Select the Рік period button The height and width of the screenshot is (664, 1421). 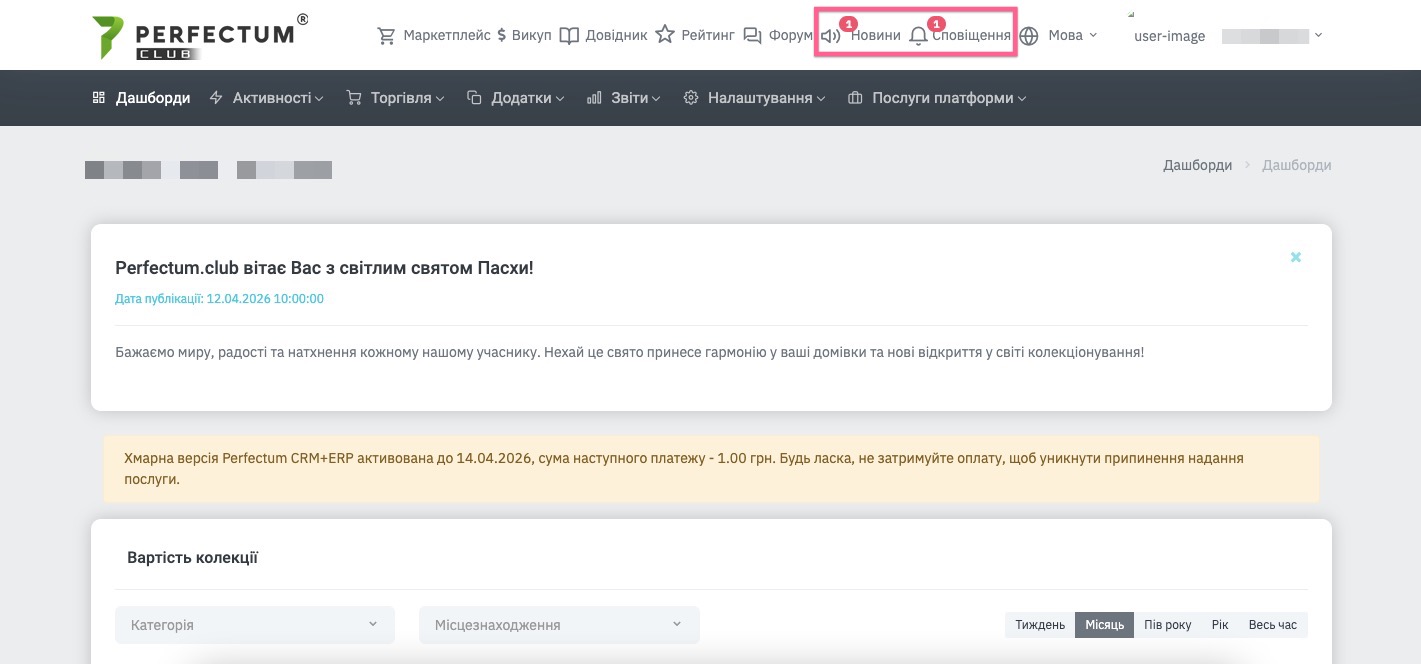[1219, 625]
